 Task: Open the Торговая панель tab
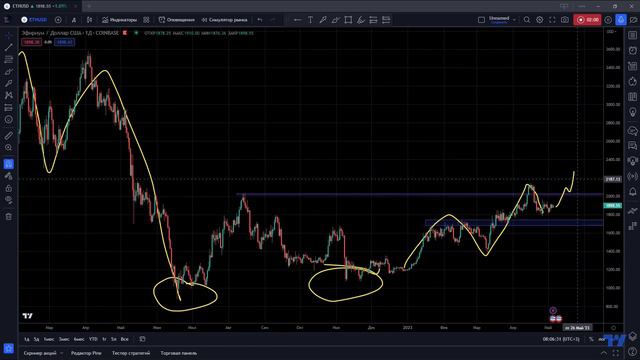tap(179, 353)
